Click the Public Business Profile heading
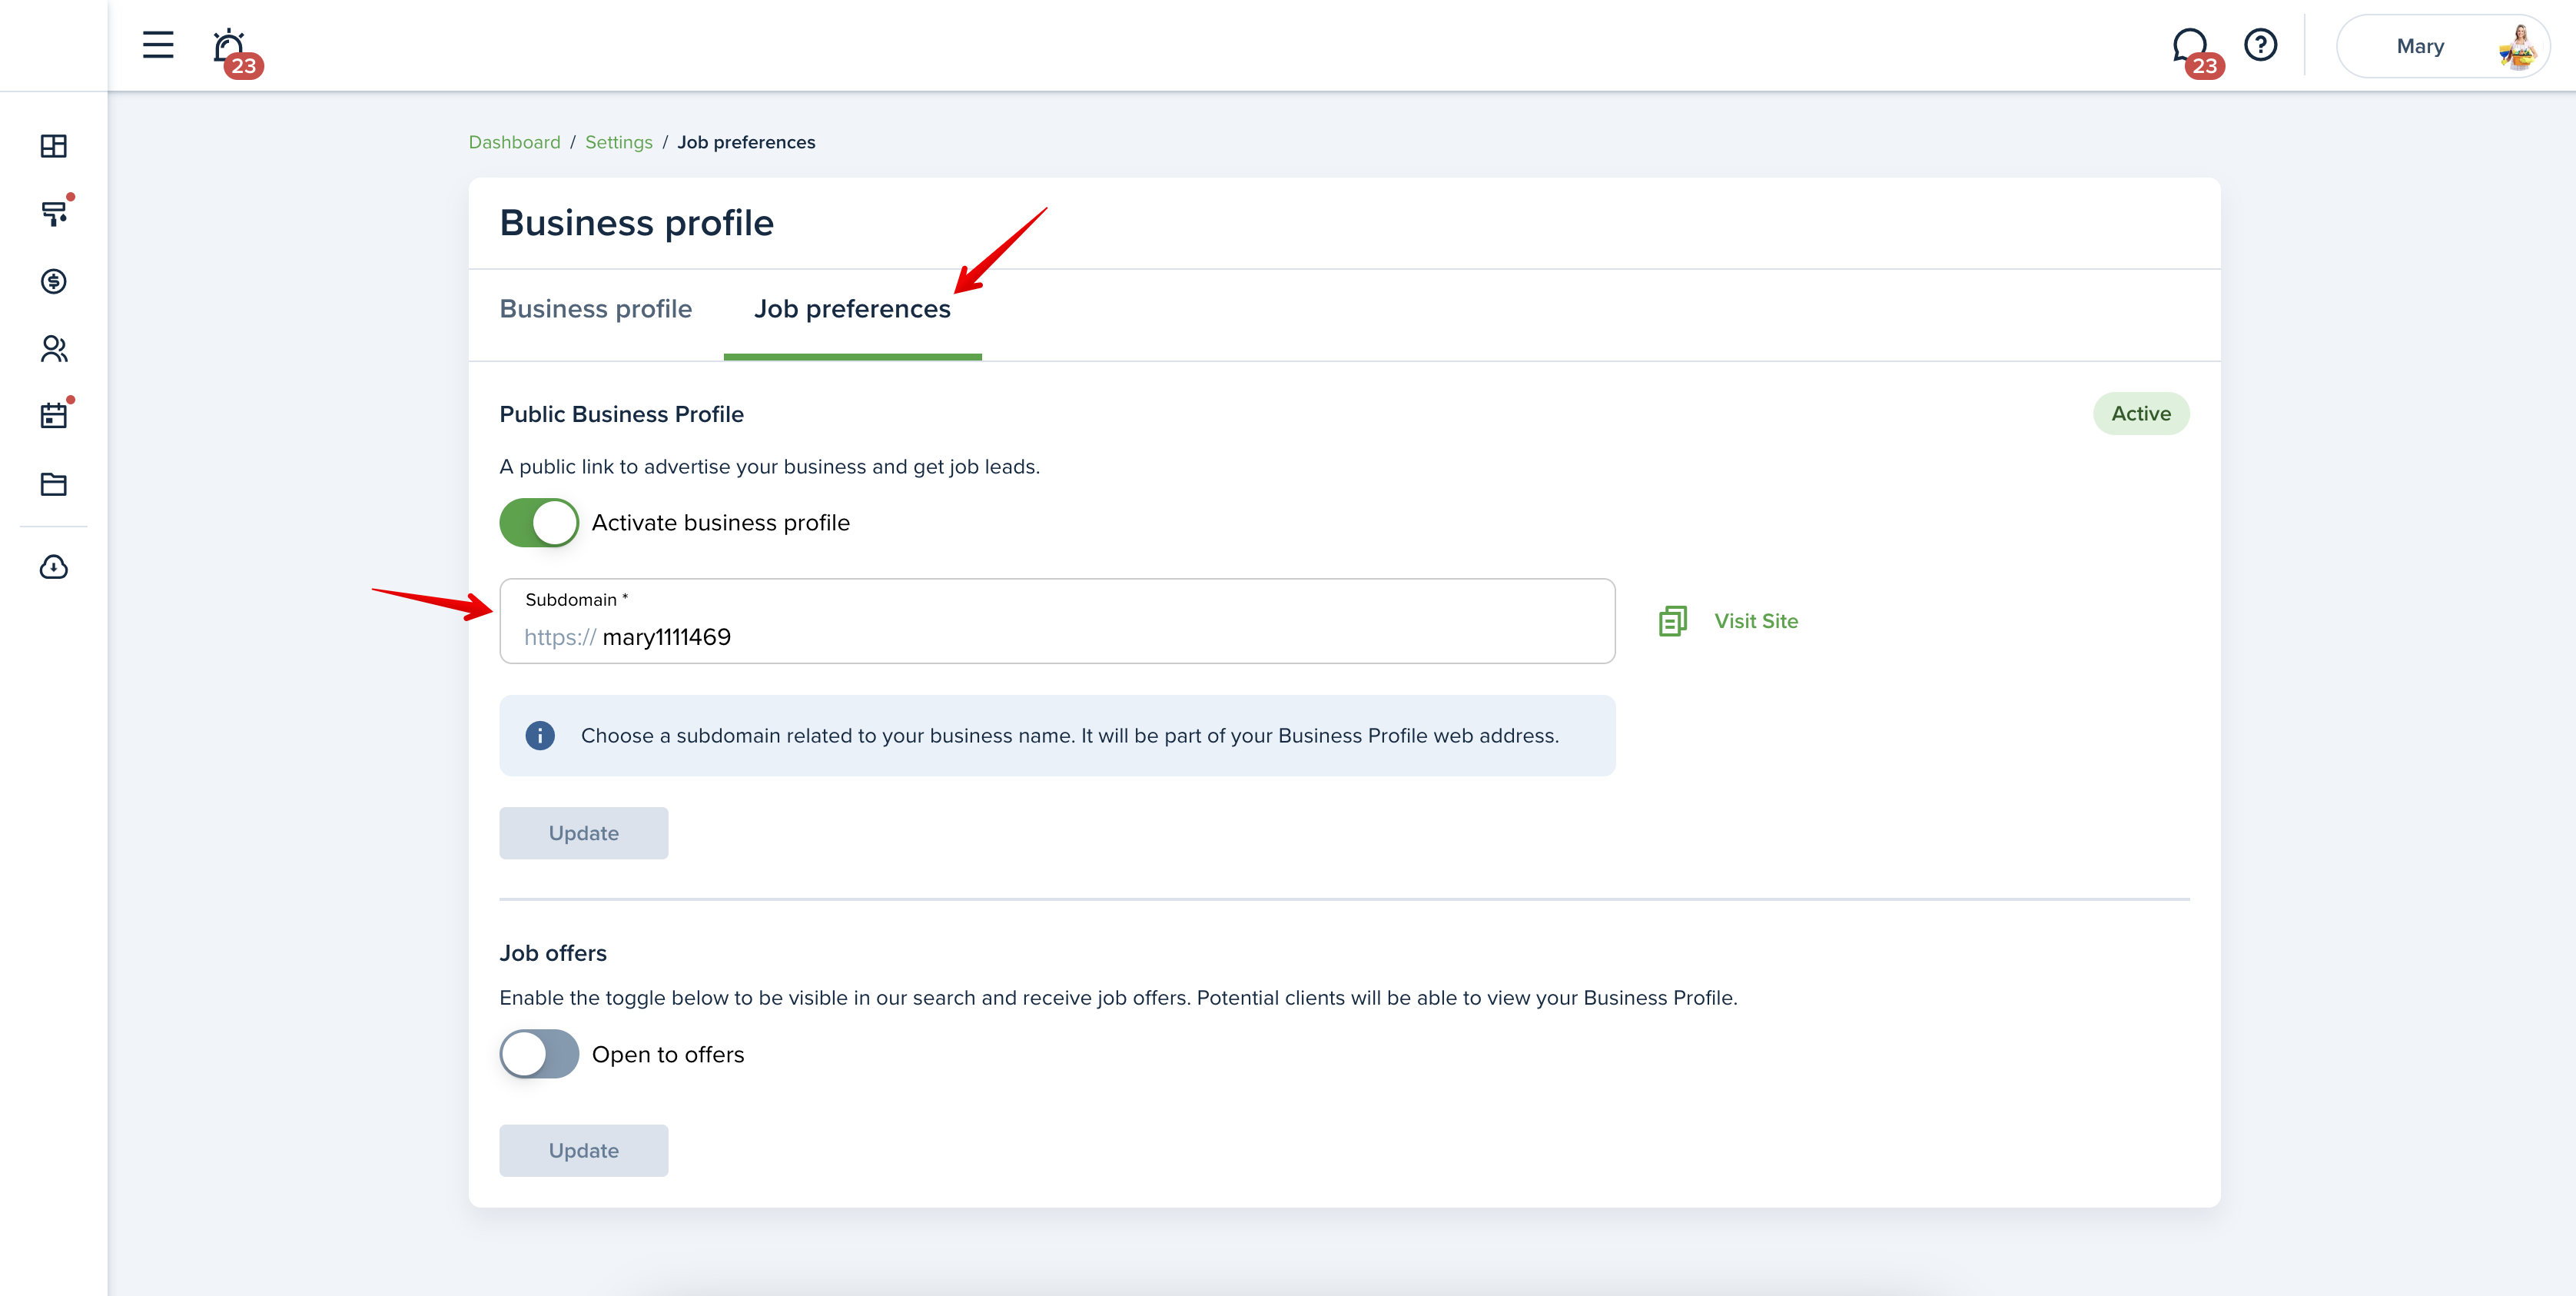Viewport: 2576px width, 1296px height. click(x=622, y=414)
